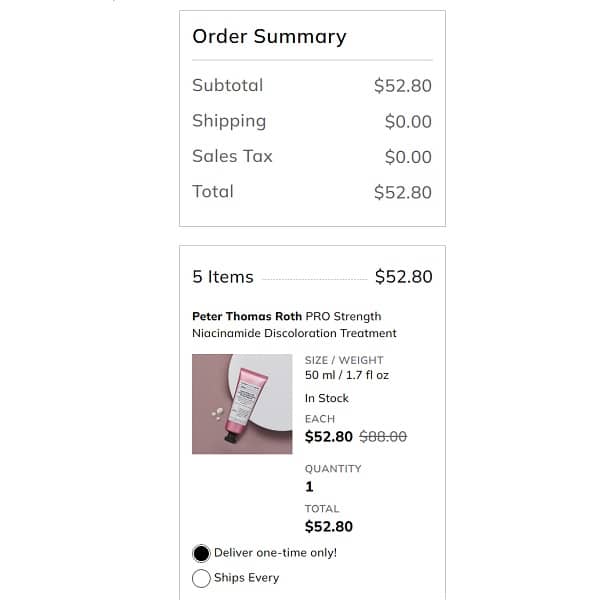600x600 pixels.
Task: Click the Sales Tax amount of $0.00
Action: click(408, 157)
